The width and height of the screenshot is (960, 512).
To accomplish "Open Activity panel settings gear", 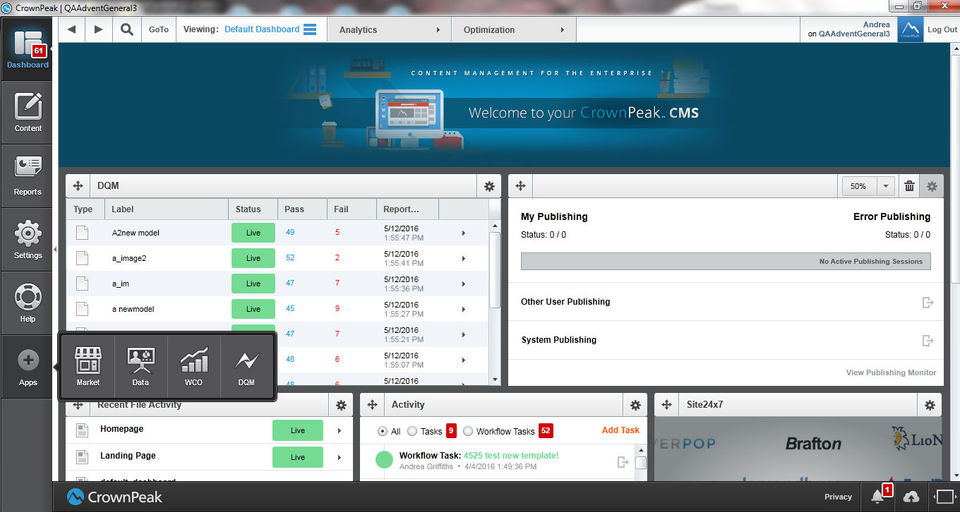I will [x=636, y=405].
